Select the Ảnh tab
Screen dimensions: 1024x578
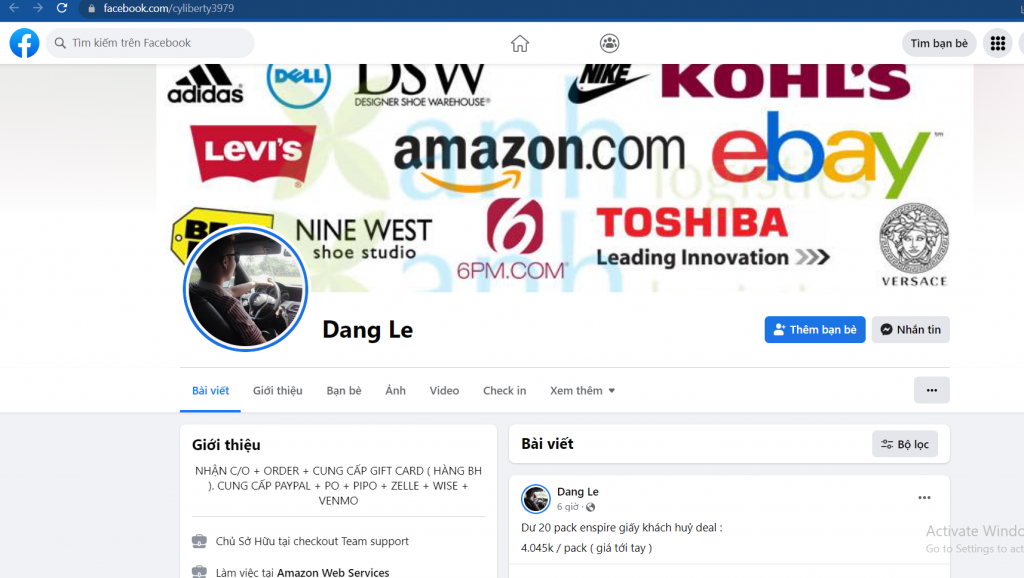coord(395,391)
